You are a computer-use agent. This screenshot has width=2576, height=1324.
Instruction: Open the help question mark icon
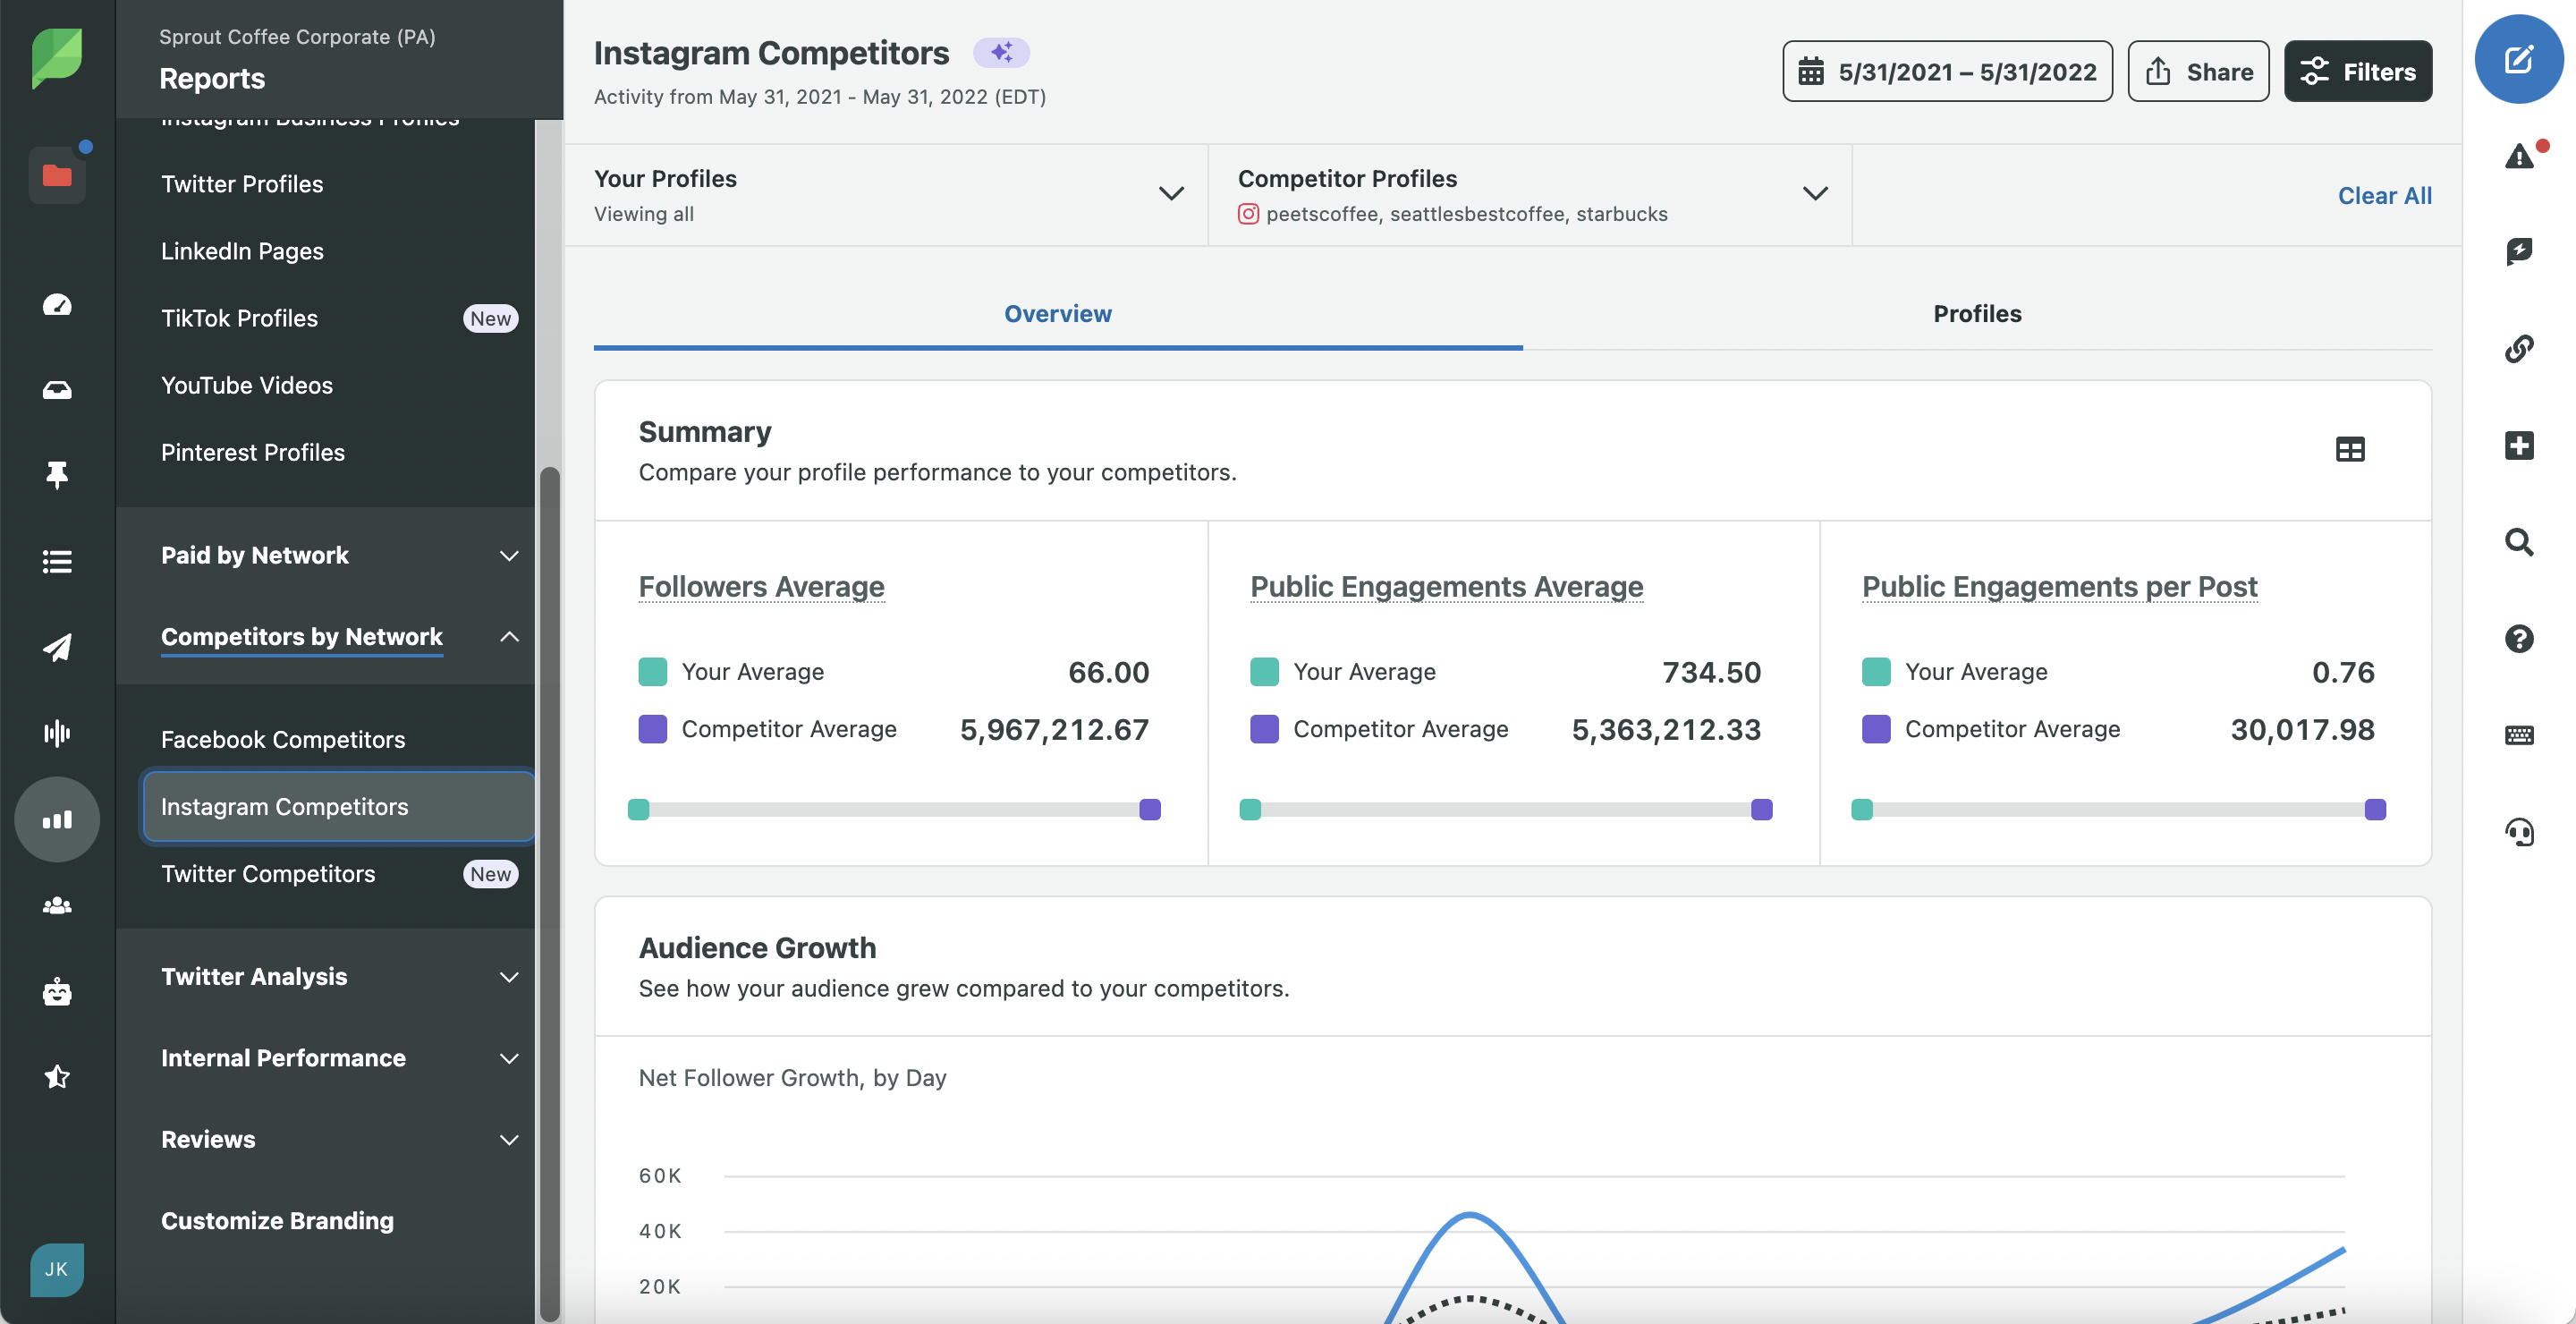2518,638
